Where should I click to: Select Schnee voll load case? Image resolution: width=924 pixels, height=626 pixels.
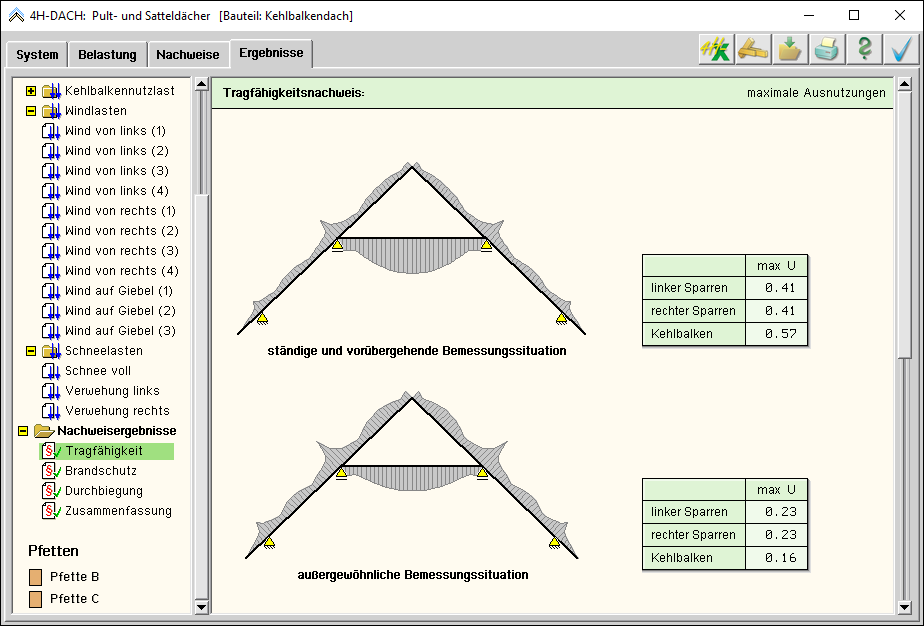97,371
